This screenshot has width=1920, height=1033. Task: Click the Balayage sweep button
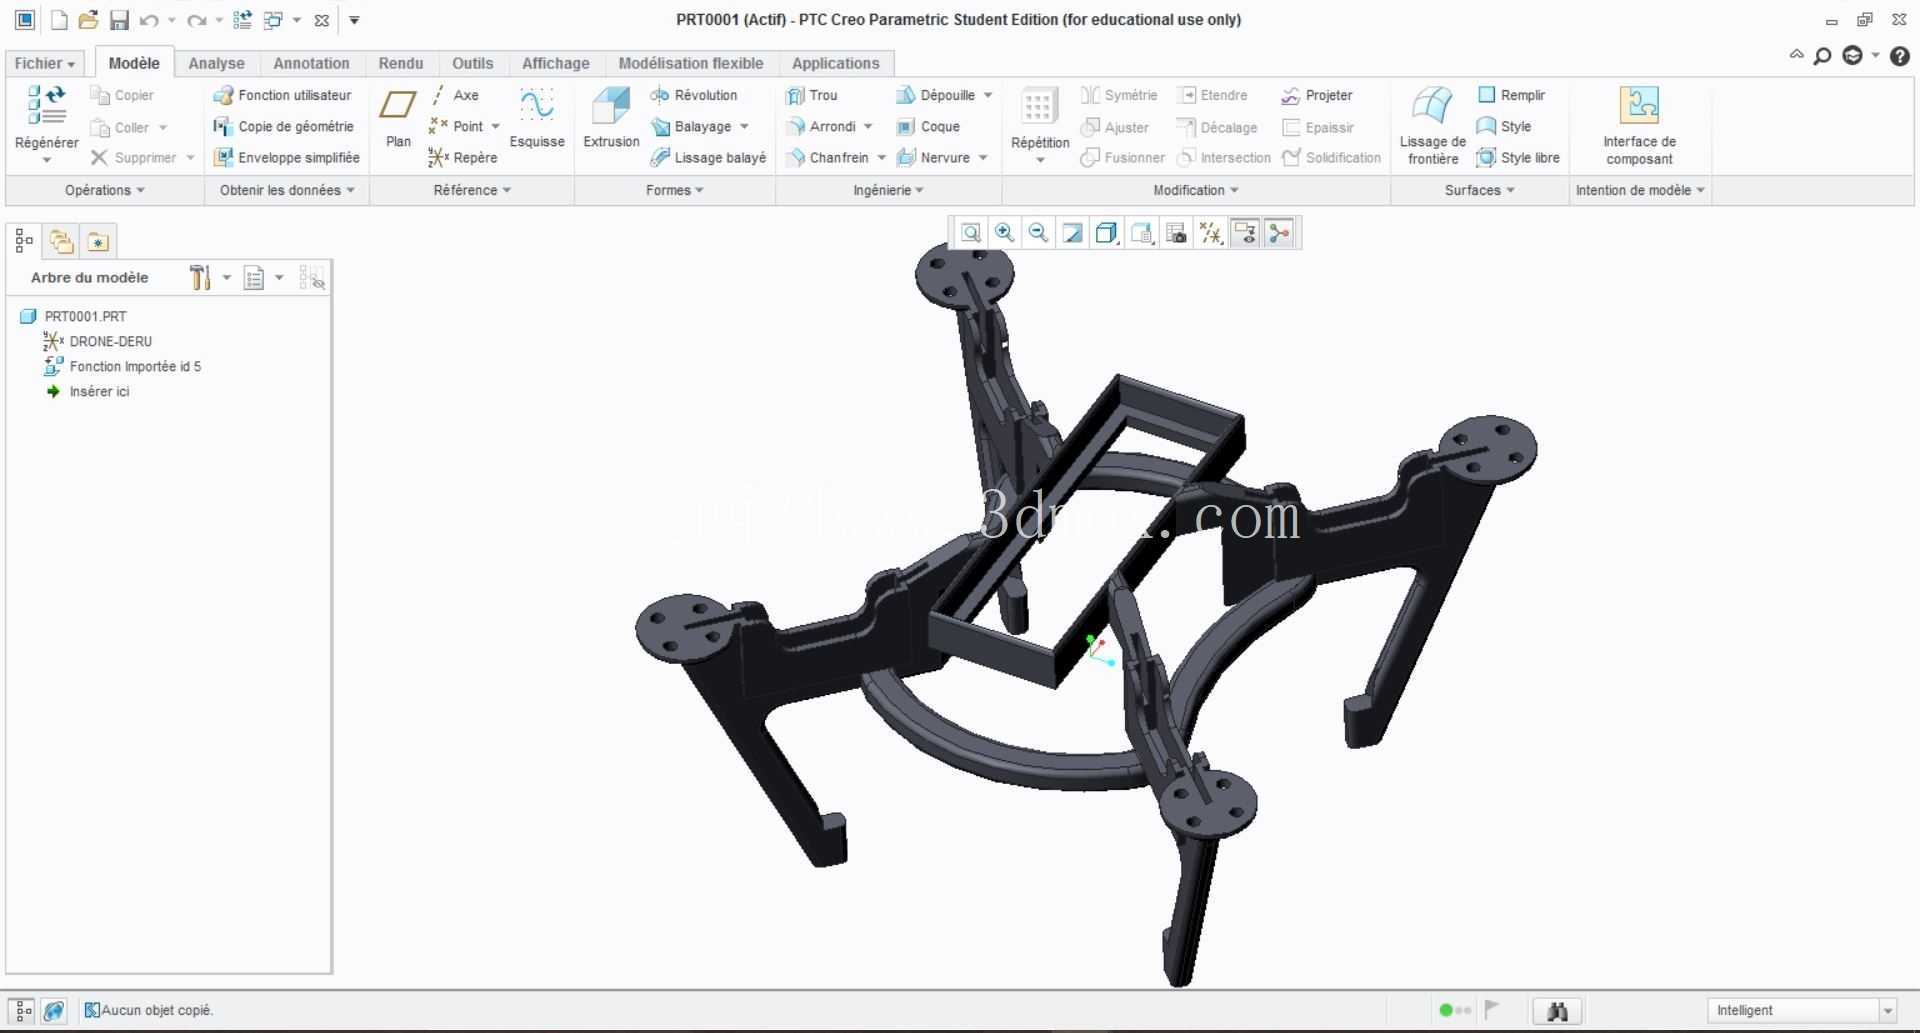(x=691, y=126)
